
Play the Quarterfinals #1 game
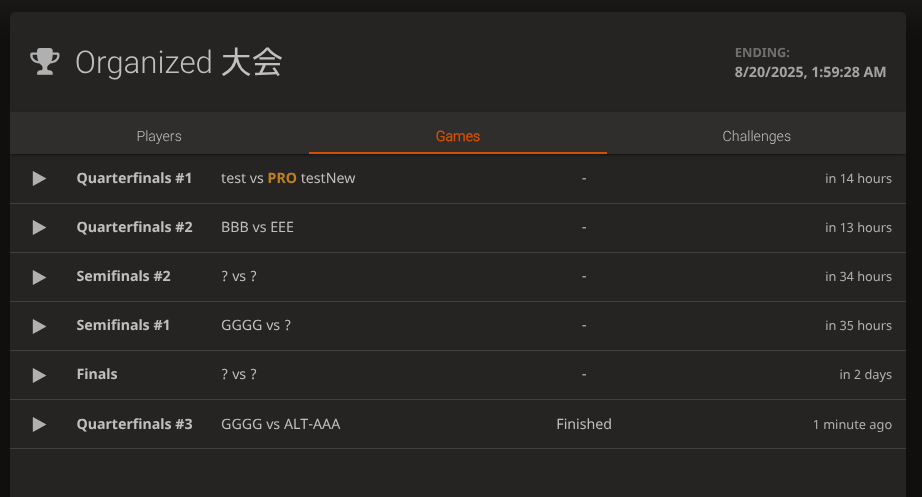point(39,179)
